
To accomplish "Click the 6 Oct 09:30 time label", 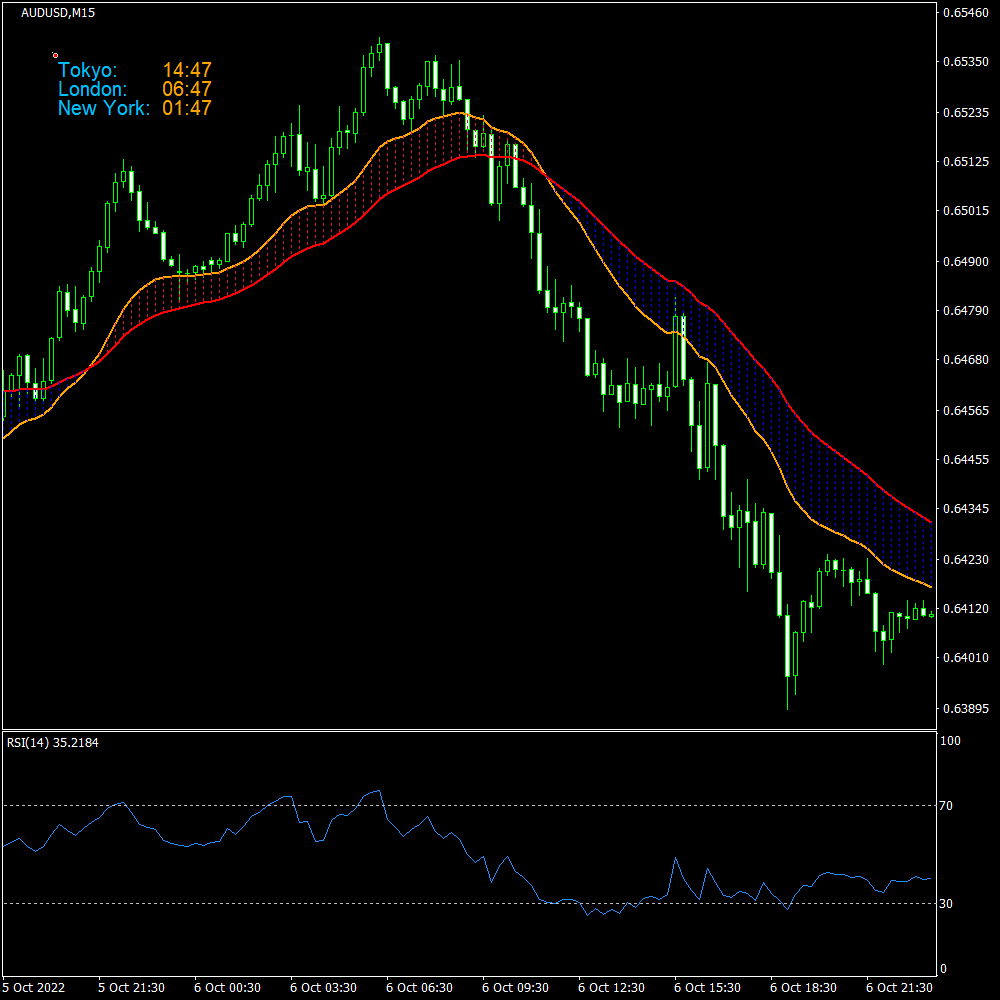I will click(x=515, y=988).
